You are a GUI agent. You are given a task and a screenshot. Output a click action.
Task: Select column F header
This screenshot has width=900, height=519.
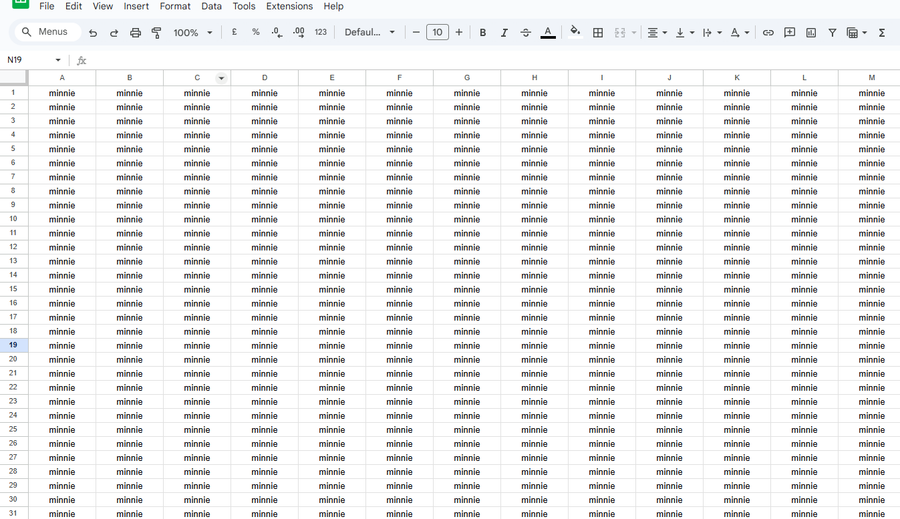click(x=399, y=78)
